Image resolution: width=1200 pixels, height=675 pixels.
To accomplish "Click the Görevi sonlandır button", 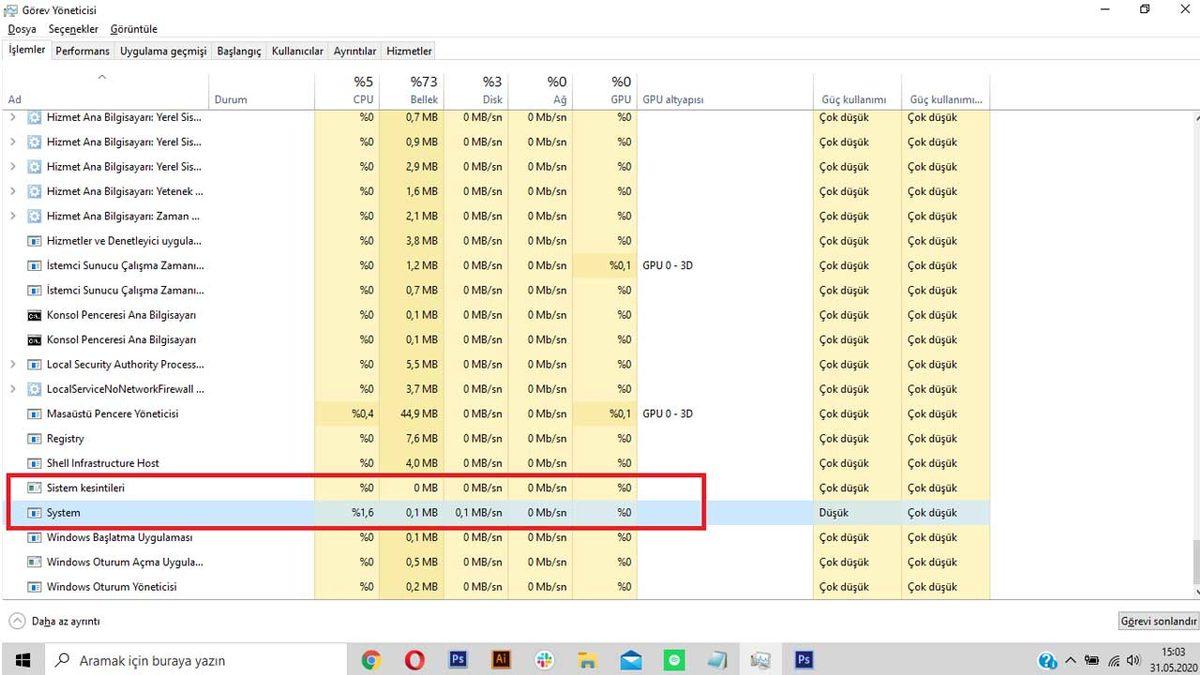I will (1157, 620).
